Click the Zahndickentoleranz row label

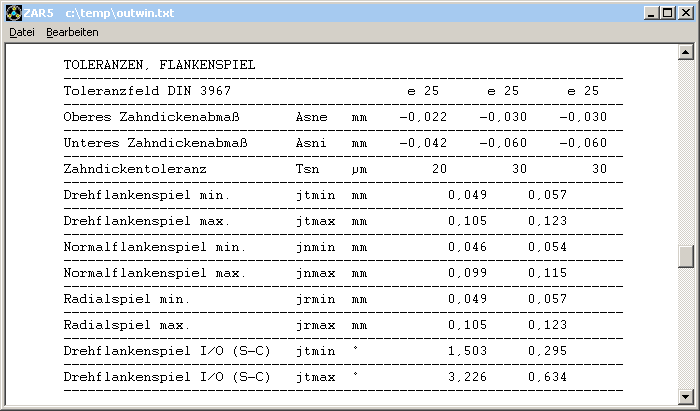(x=135, y=169)
